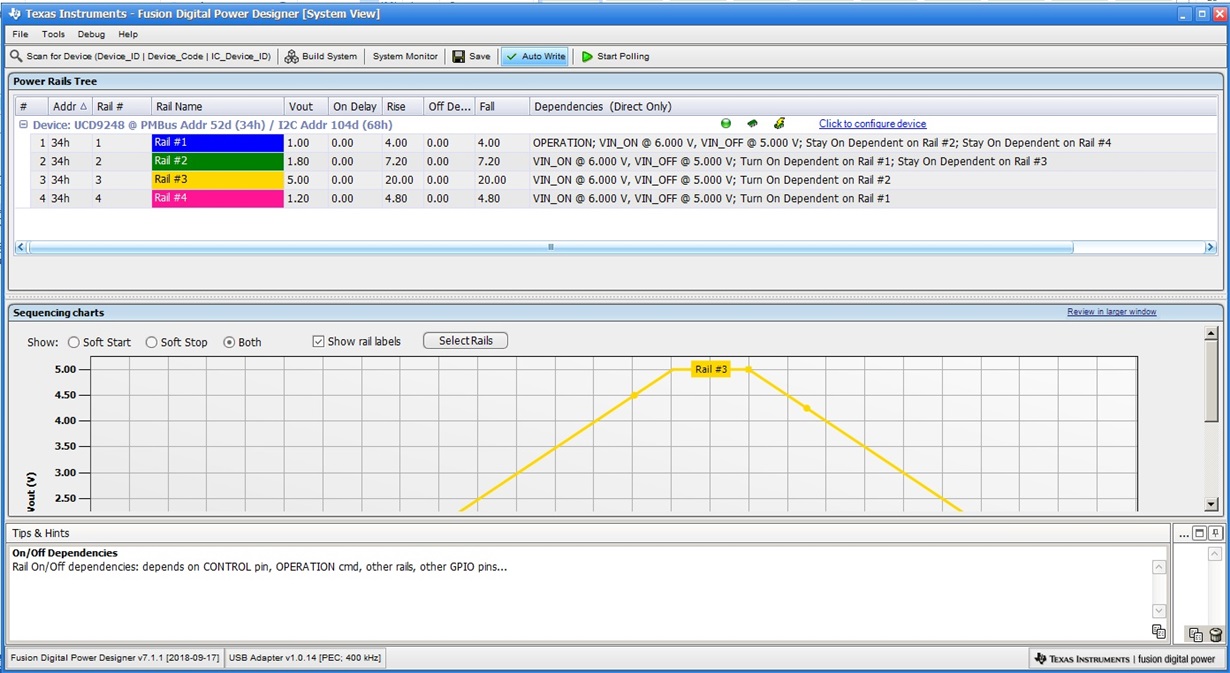Click the green Start Polling play icon
The height and width of the screenshot is (673, 1230).
coord(588,57)
